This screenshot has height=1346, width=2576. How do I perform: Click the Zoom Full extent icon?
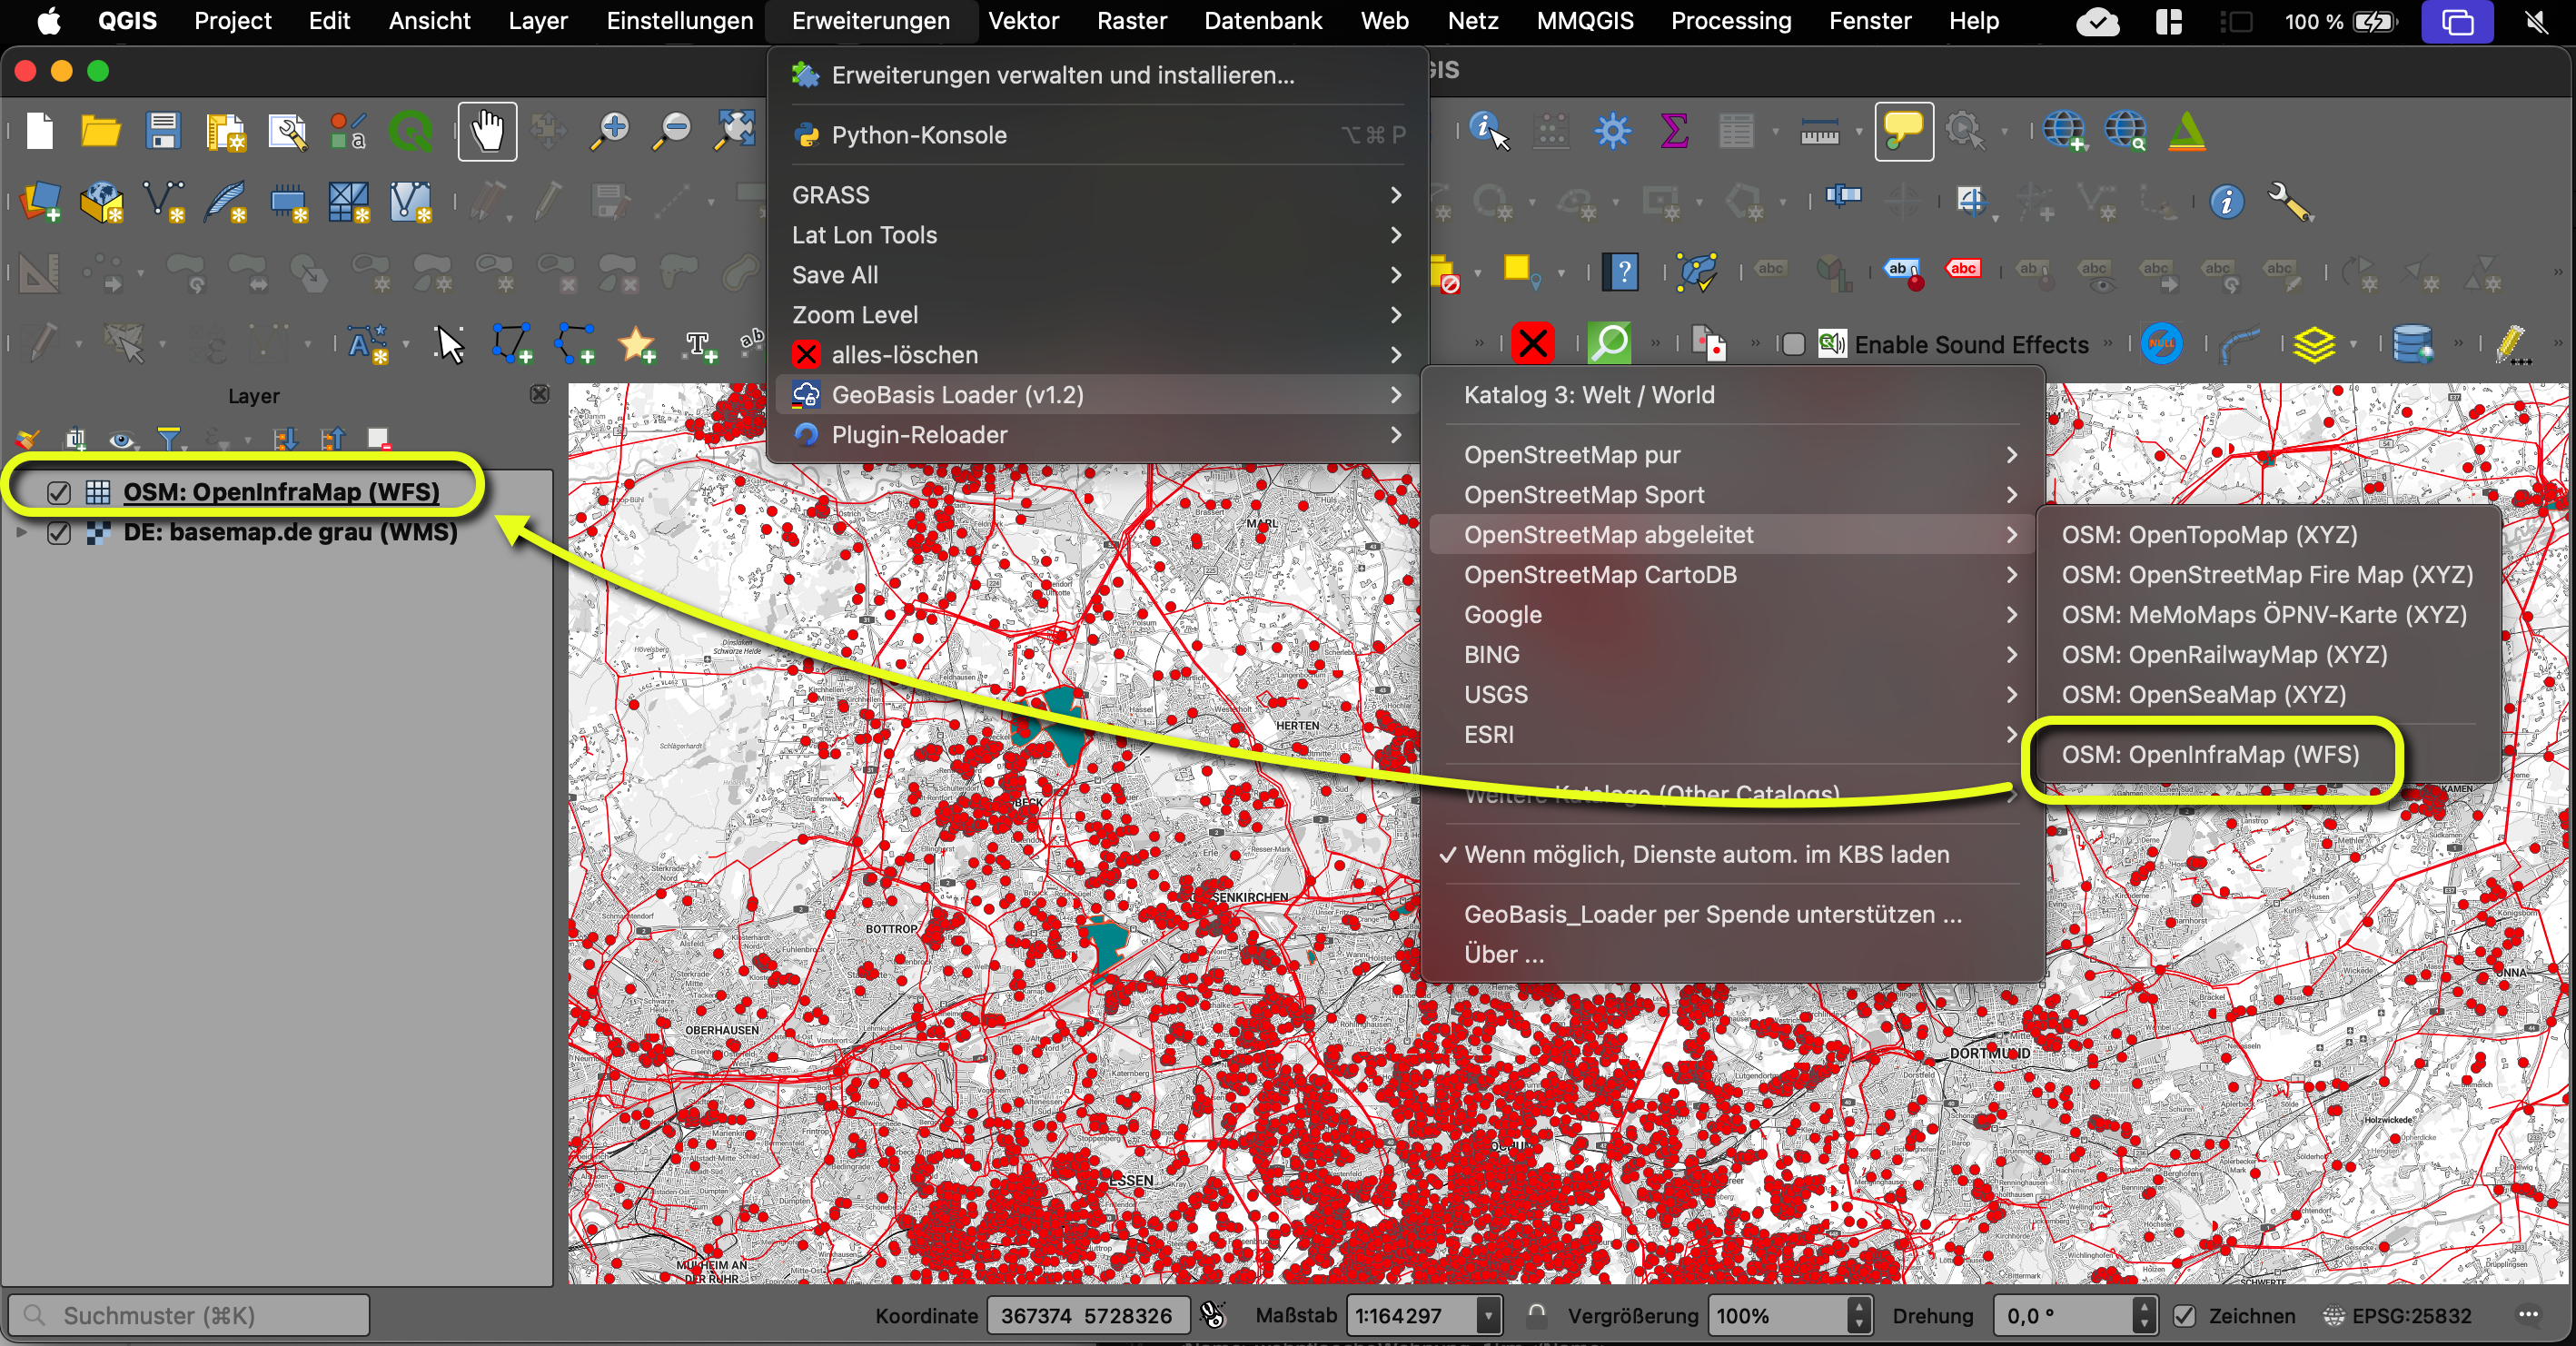pyautogui.click(x=735, y=131)
